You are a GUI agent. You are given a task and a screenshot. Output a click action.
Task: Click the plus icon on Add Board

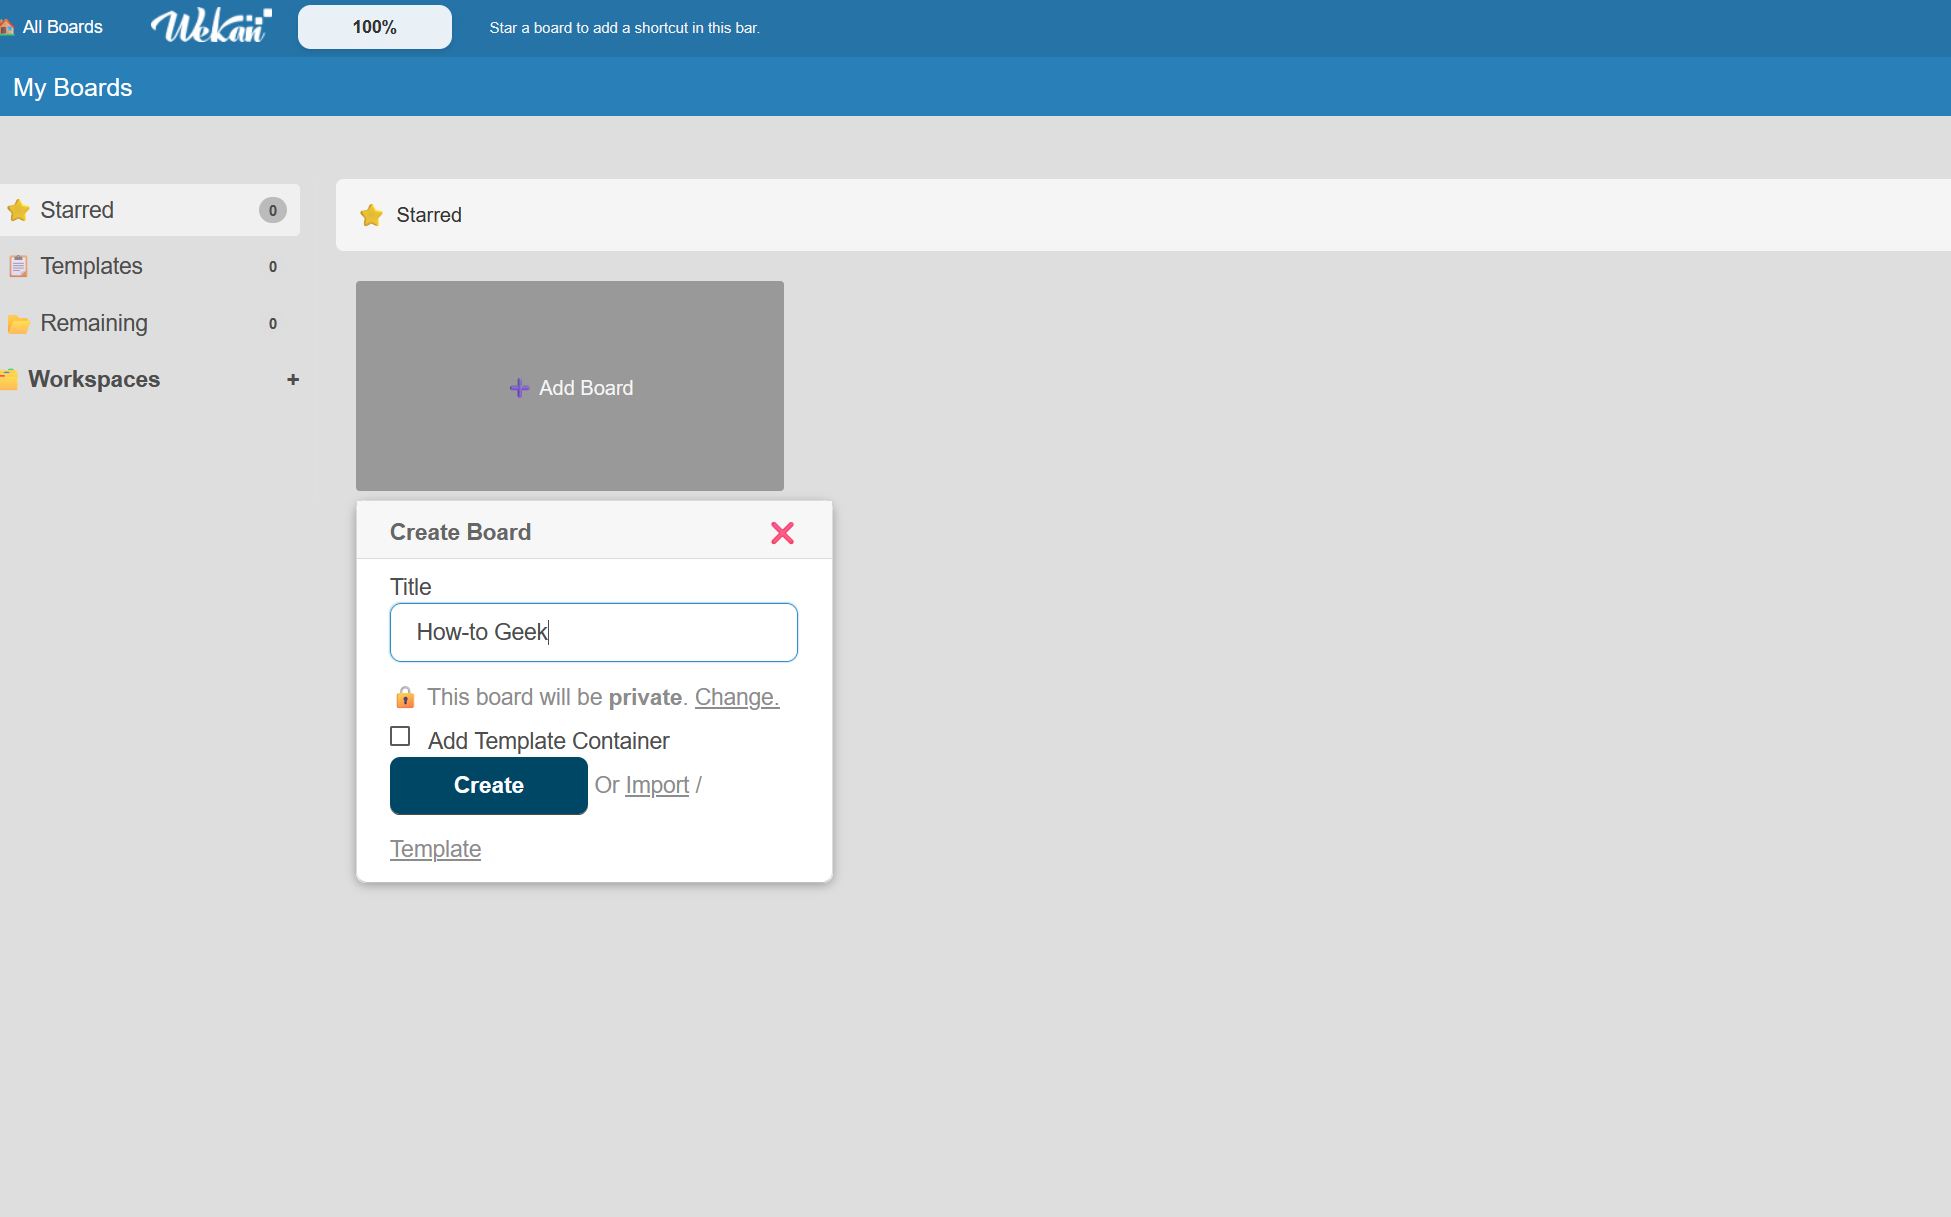click(519, 388)
